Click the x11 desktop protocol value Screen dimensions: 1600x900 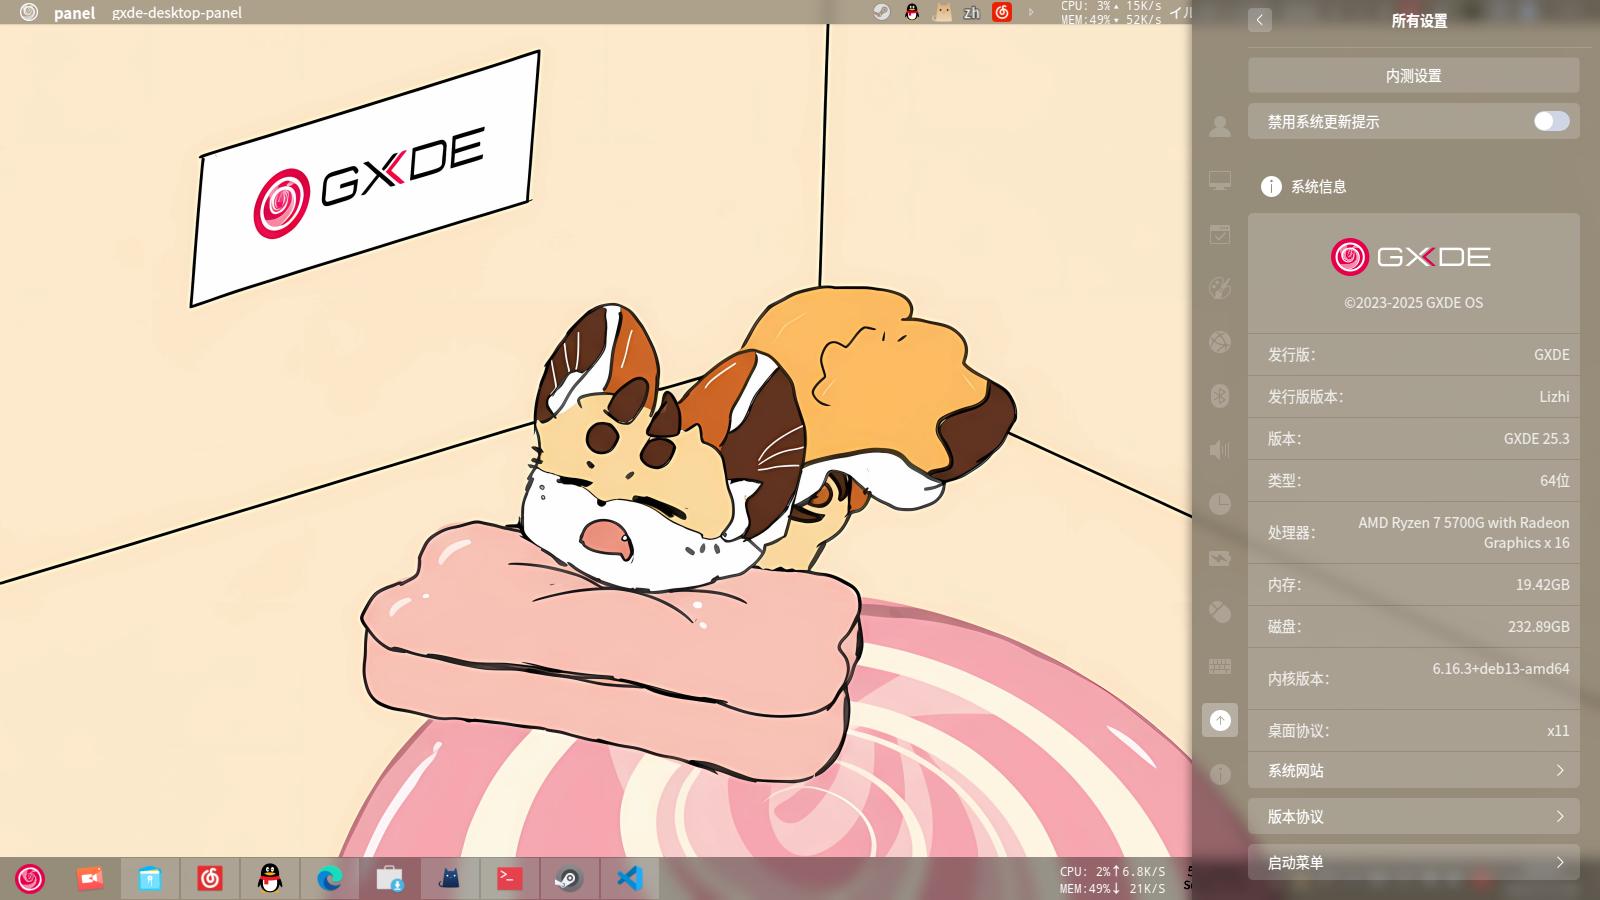[1558, 730]
